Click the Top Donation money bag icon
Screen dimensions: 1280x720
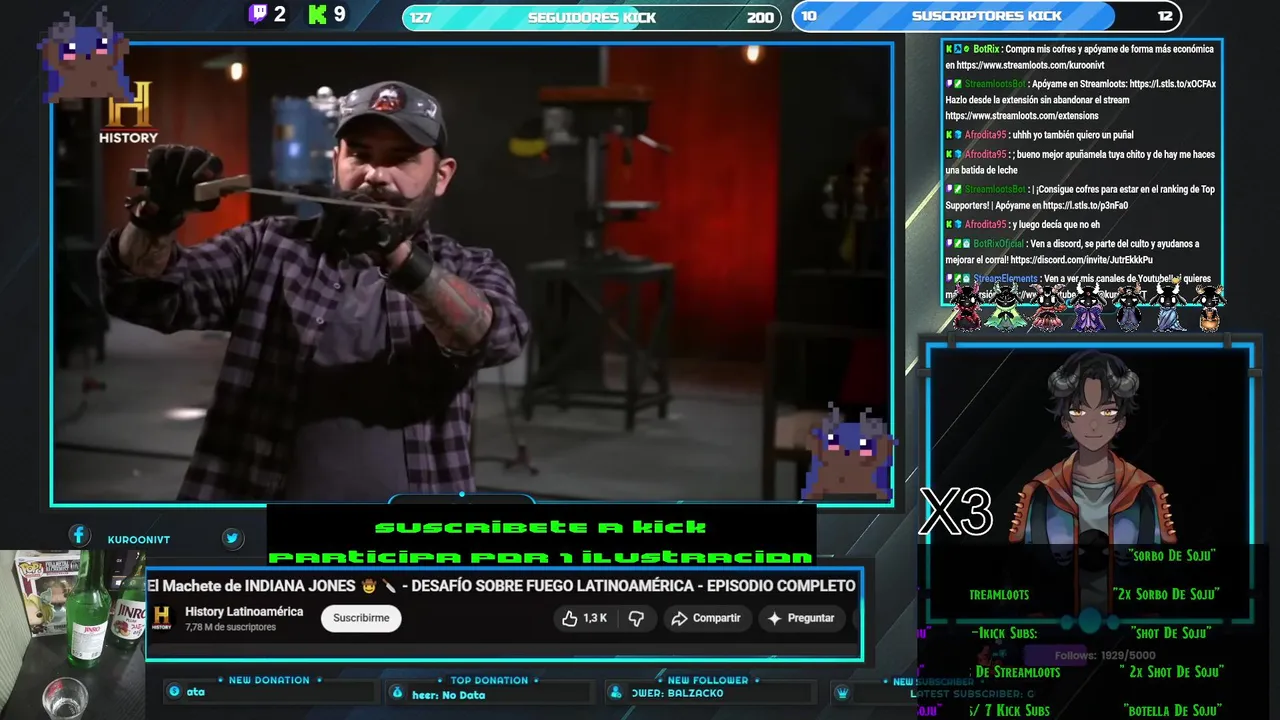click(397, 692)
